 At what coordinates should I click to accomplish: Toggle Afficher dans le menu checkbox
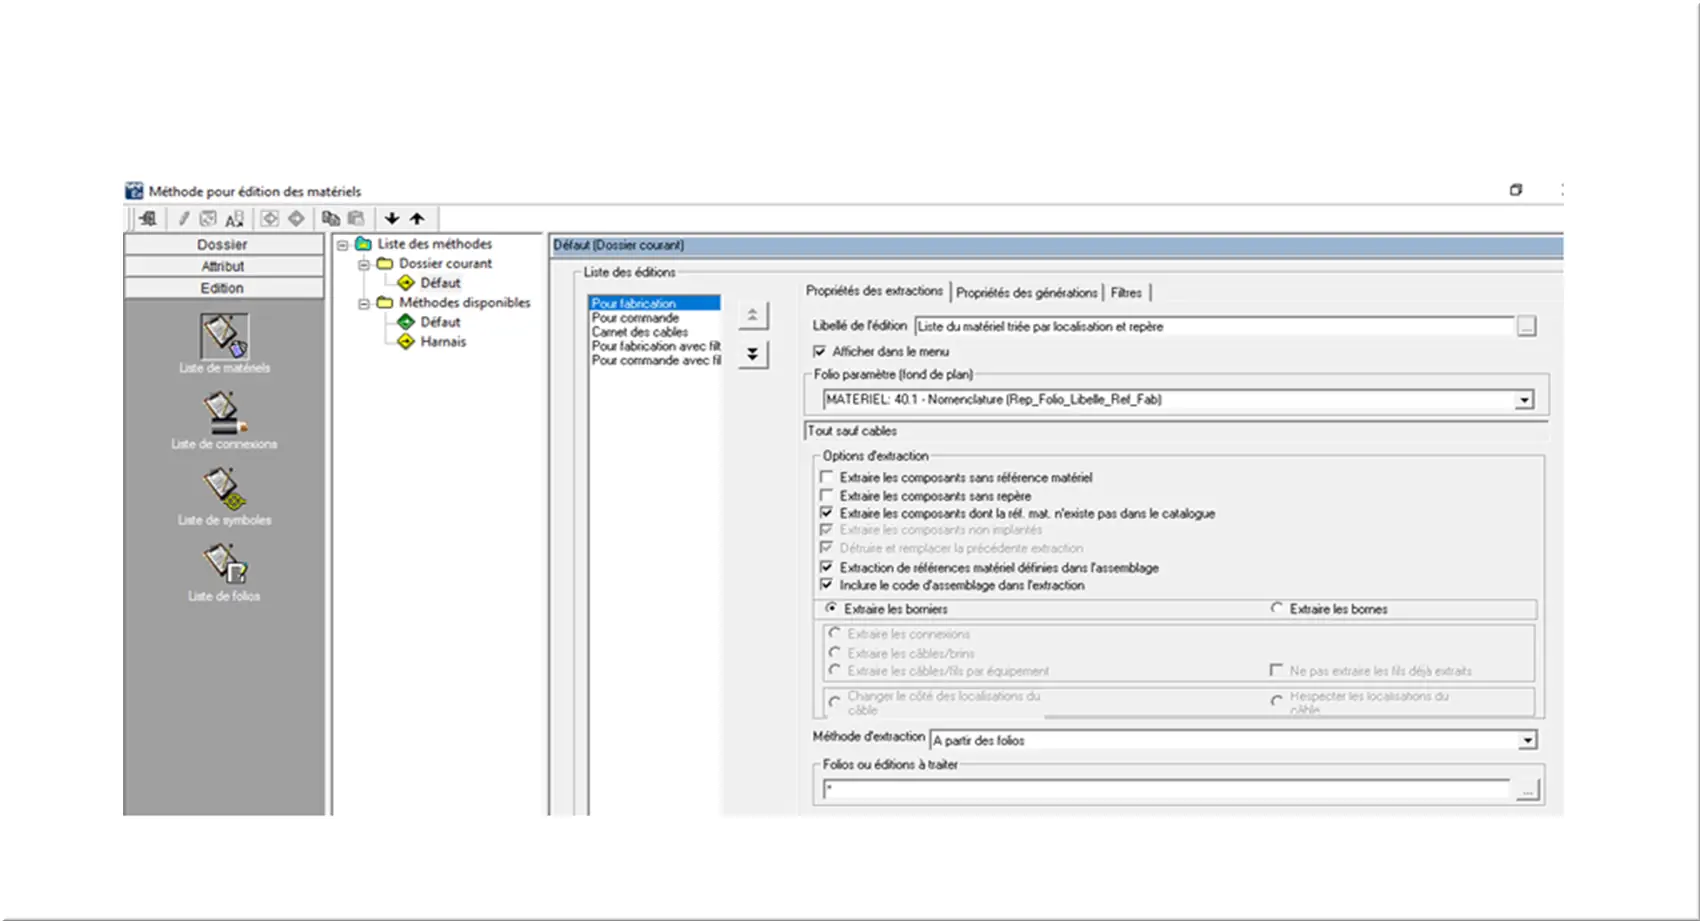(820, 352)
